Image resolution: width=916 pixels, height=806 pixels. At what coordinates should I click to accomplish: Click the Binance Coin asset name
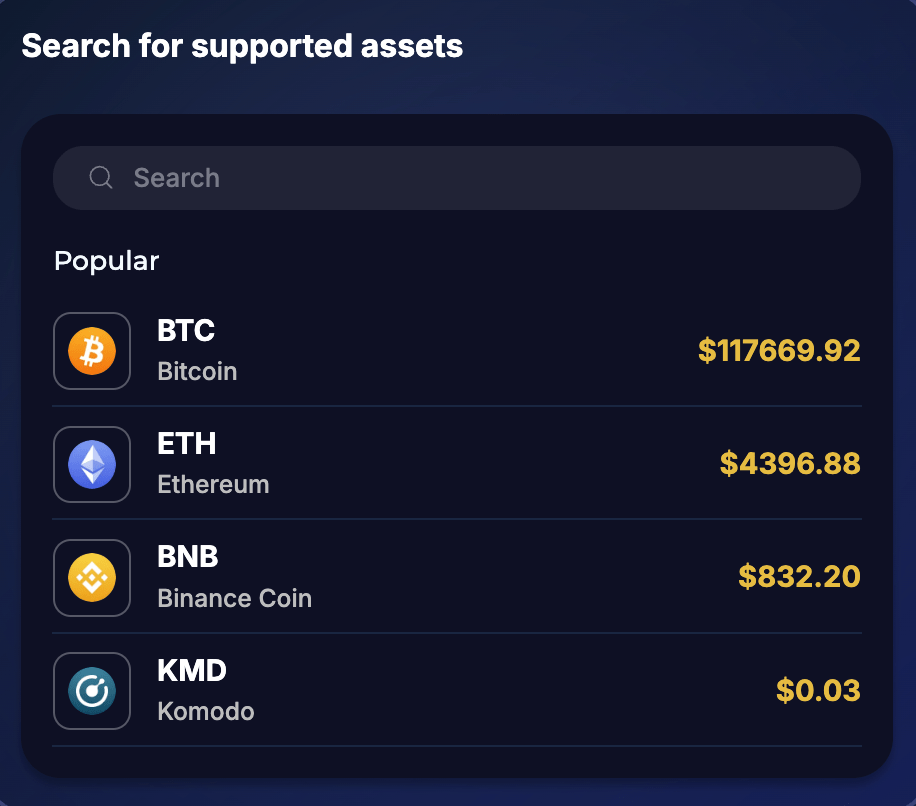(x=234, y=599)
